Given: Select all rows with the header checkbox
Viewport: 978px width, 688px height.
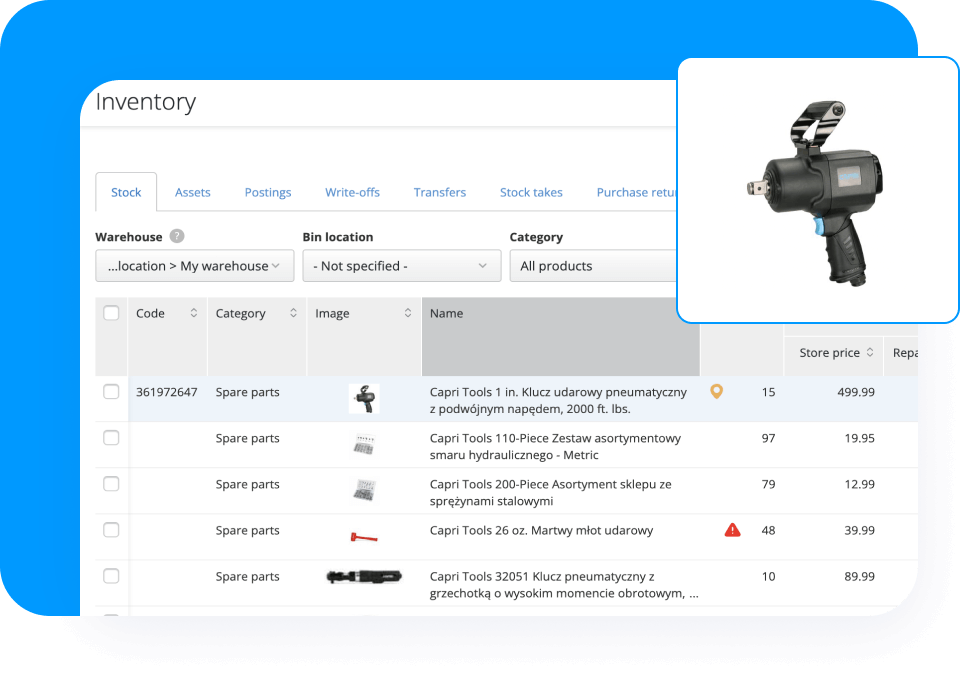Looking at the screenshot, I should [111, 312].
